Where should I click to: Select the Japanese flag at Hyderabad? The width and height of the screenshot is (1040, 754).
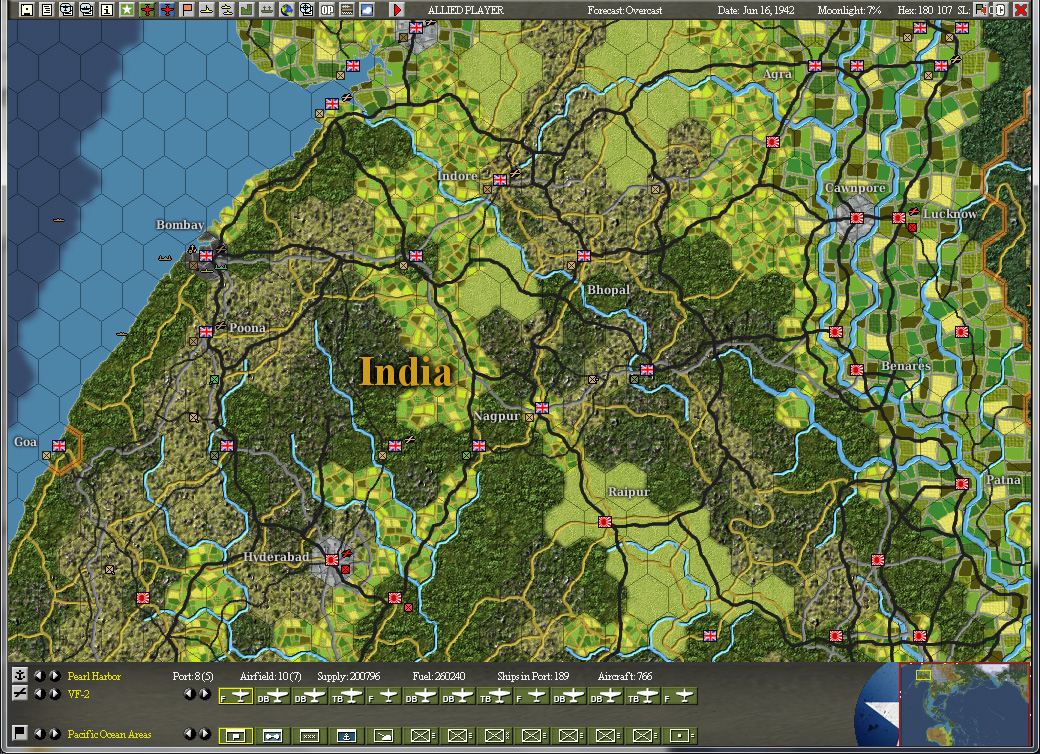click(332, 560)
